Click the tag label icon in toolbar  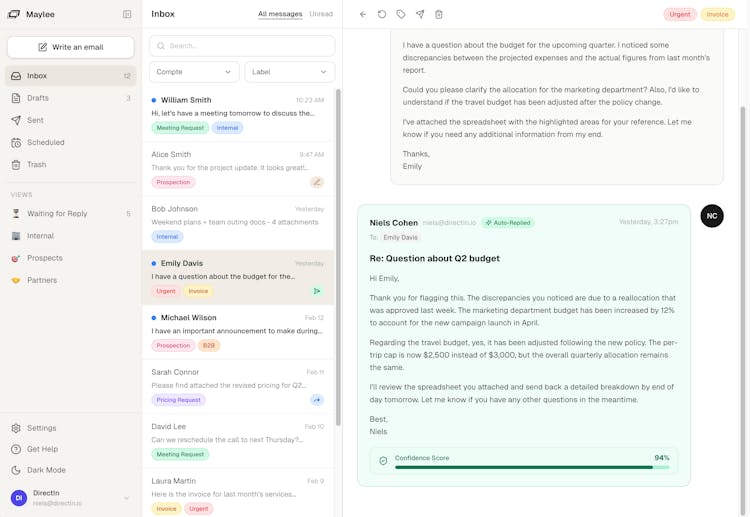401,15
